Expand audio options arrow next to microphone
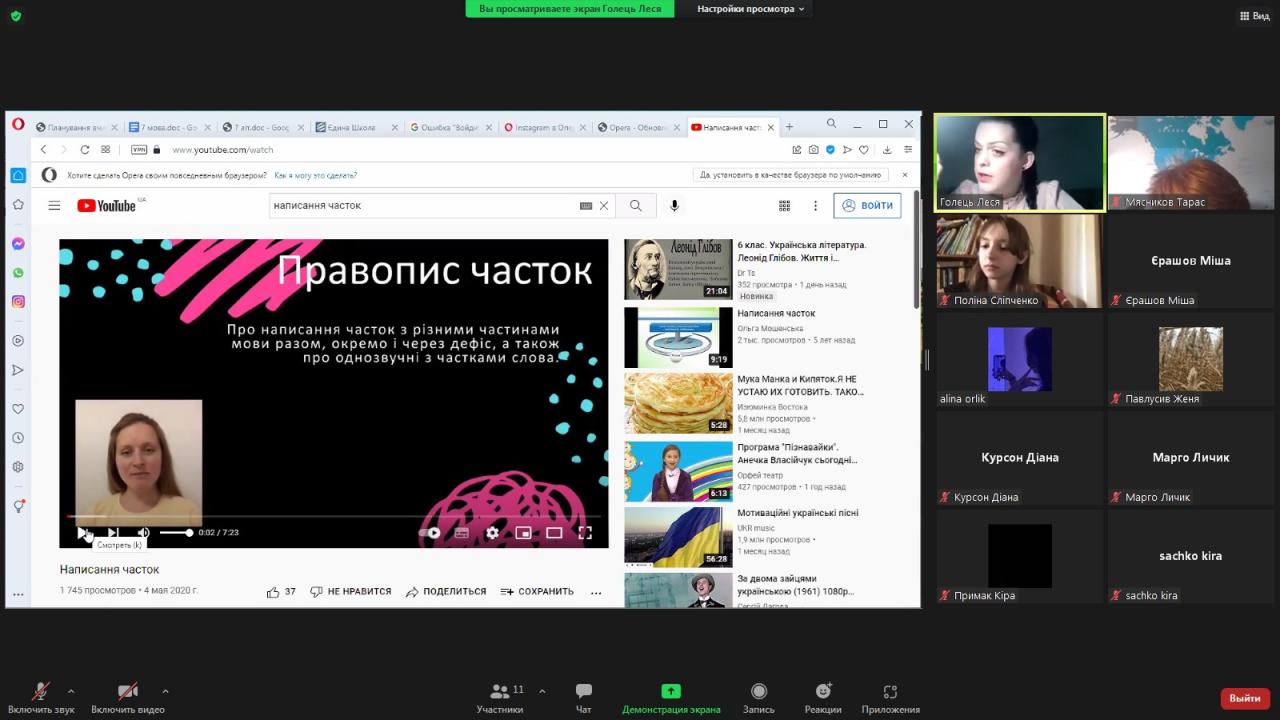 point(71,691)
